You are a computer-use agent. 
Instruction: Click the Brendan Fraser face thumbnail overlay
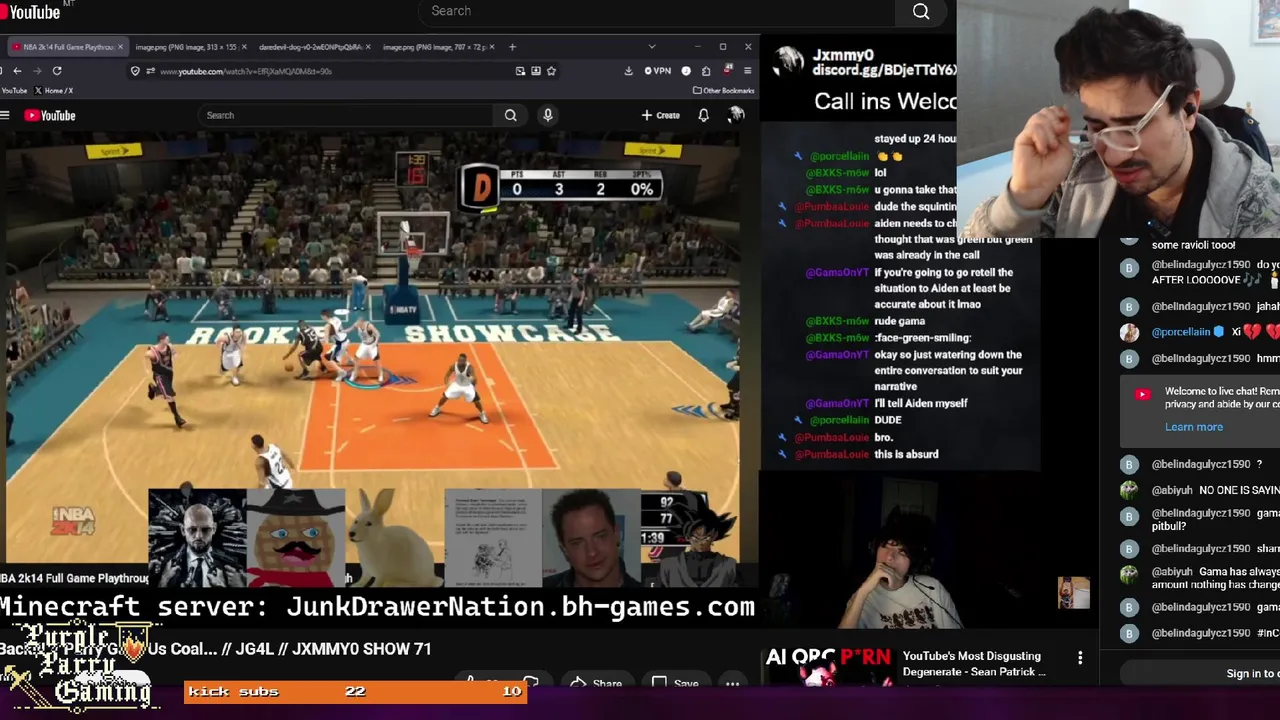point(591,538)
